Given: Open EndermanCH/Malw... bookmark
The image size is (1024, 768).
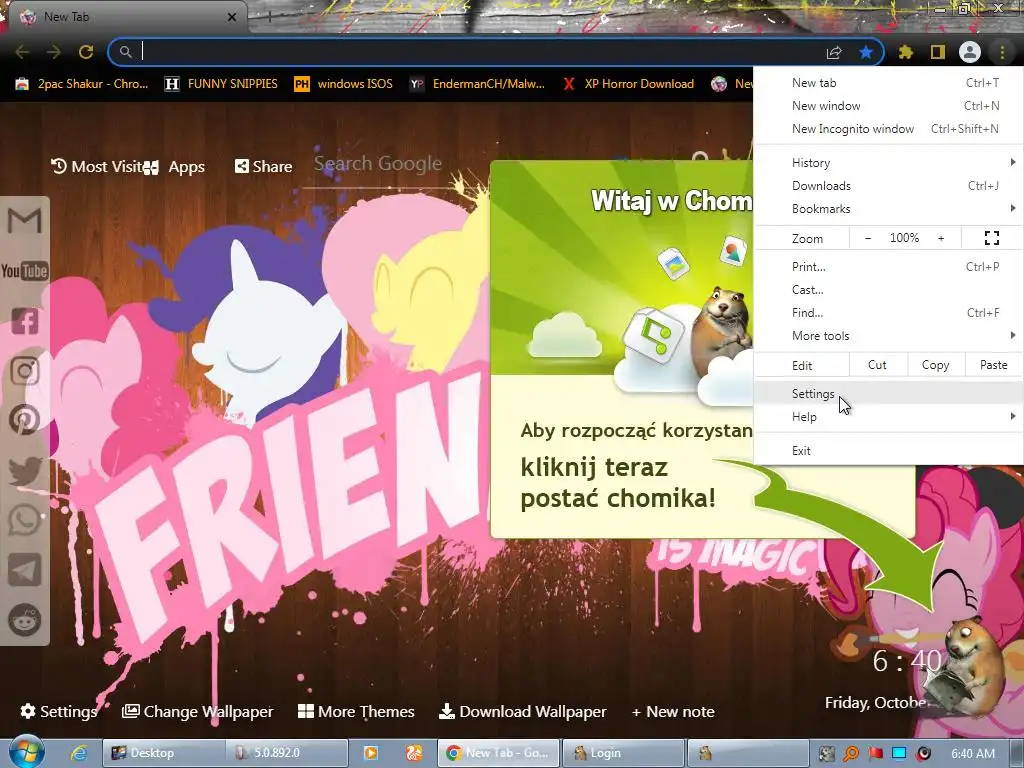Looking at the screenshot, I should pyautogui.click(x=477, y=84).
